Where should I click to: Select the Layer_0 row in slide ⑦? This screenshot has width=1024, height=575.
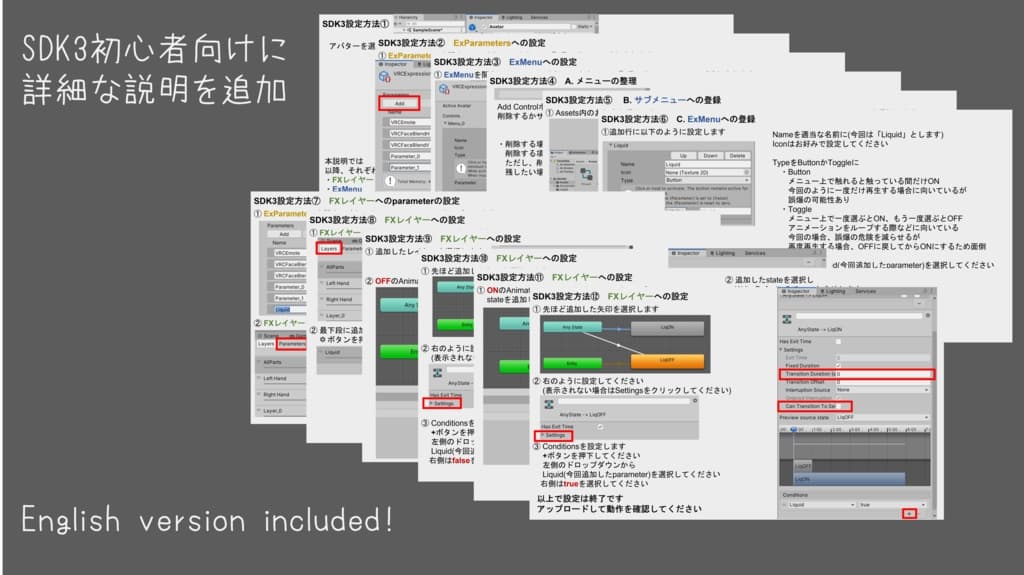coord(281,411)
